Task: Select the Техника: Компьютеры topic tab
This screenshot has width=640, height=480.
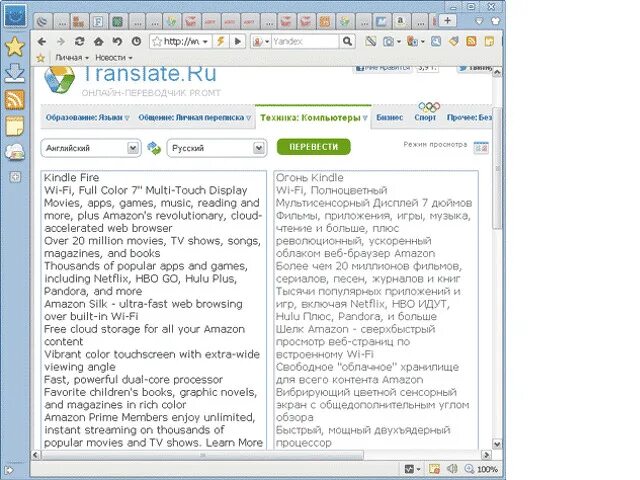Action: [313, 118]
